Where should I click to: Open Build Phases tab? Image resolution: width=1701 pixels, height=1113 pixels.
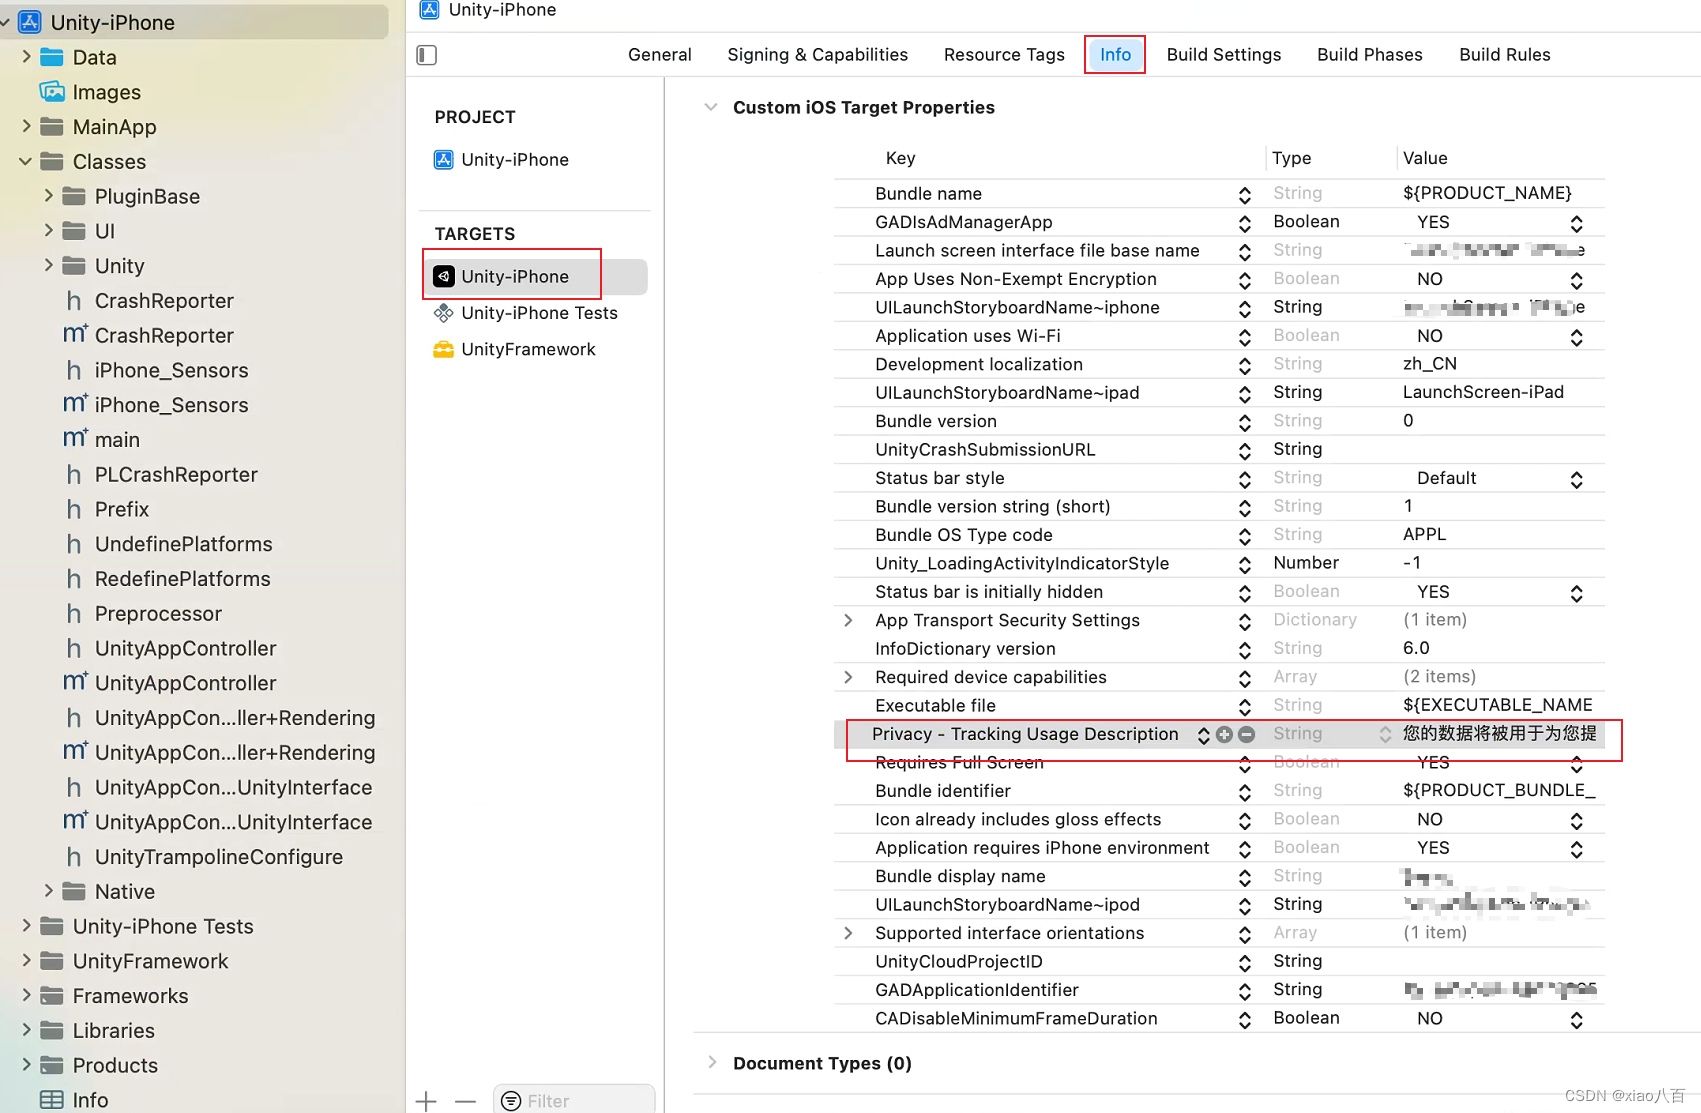coord(1370,55)
